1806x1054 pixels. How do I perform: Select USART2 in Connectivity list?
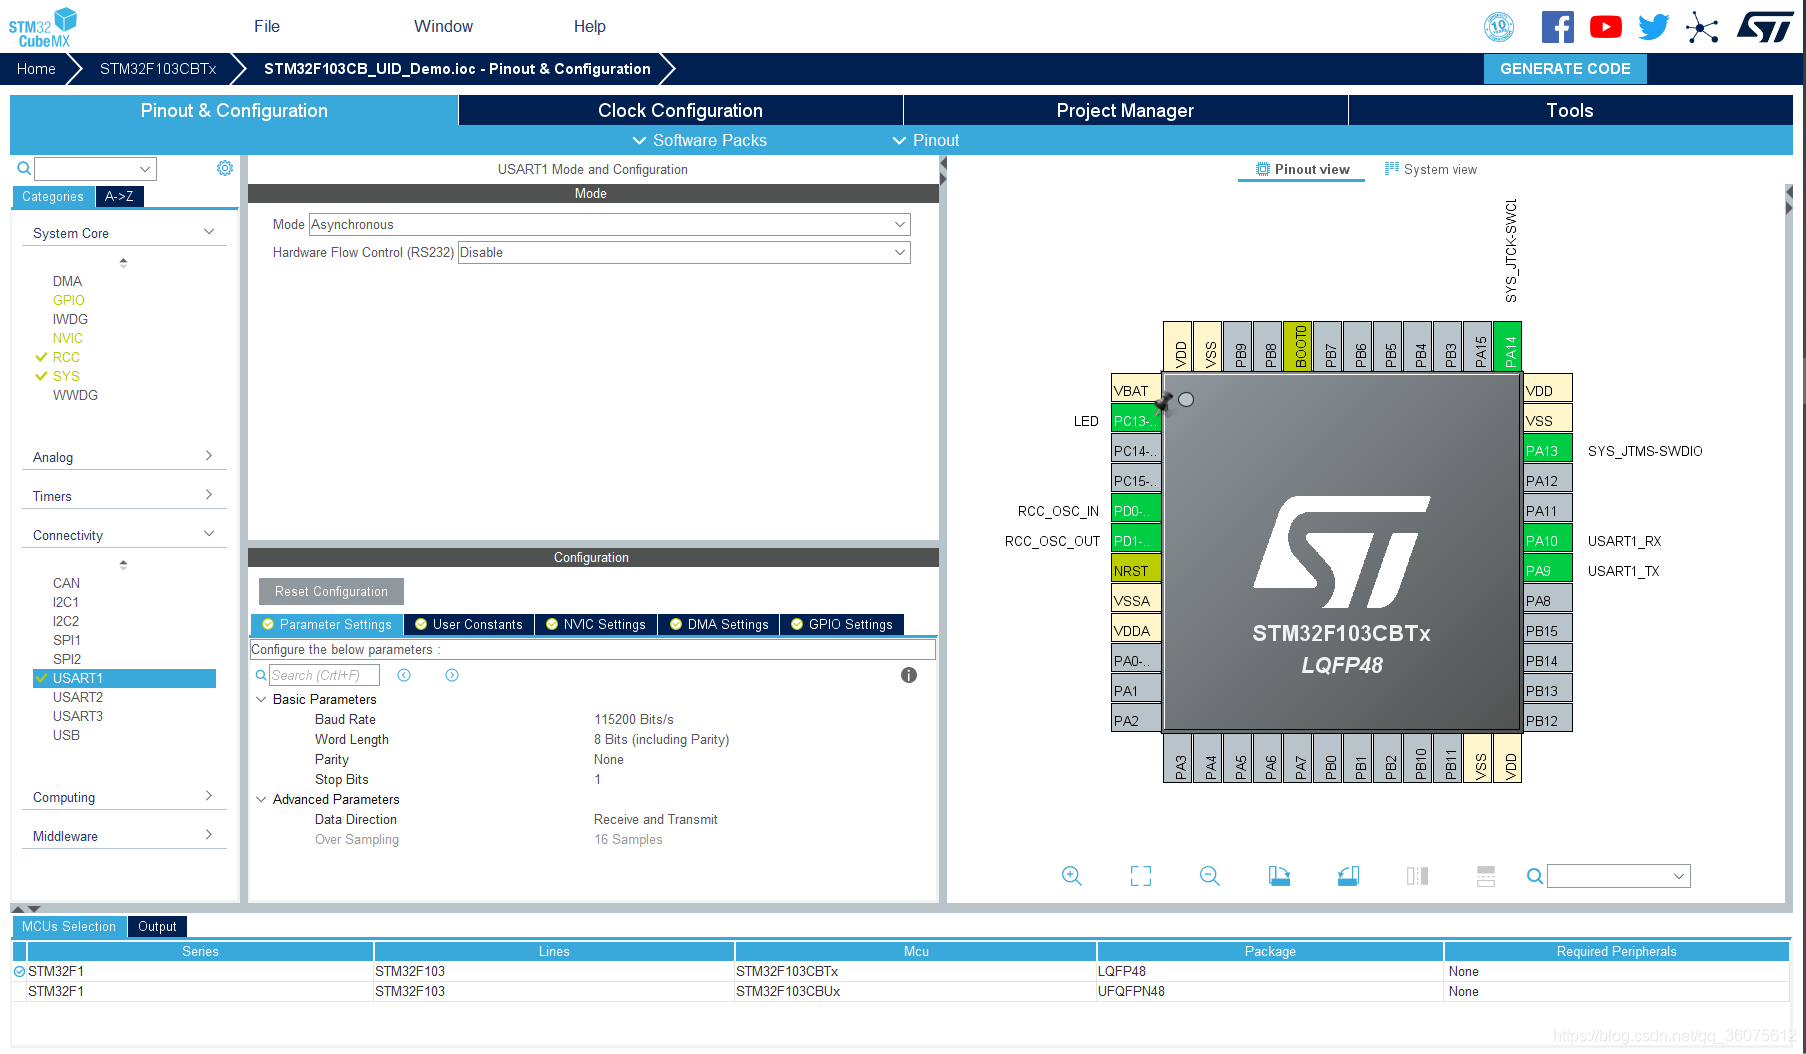click(78, 697)
